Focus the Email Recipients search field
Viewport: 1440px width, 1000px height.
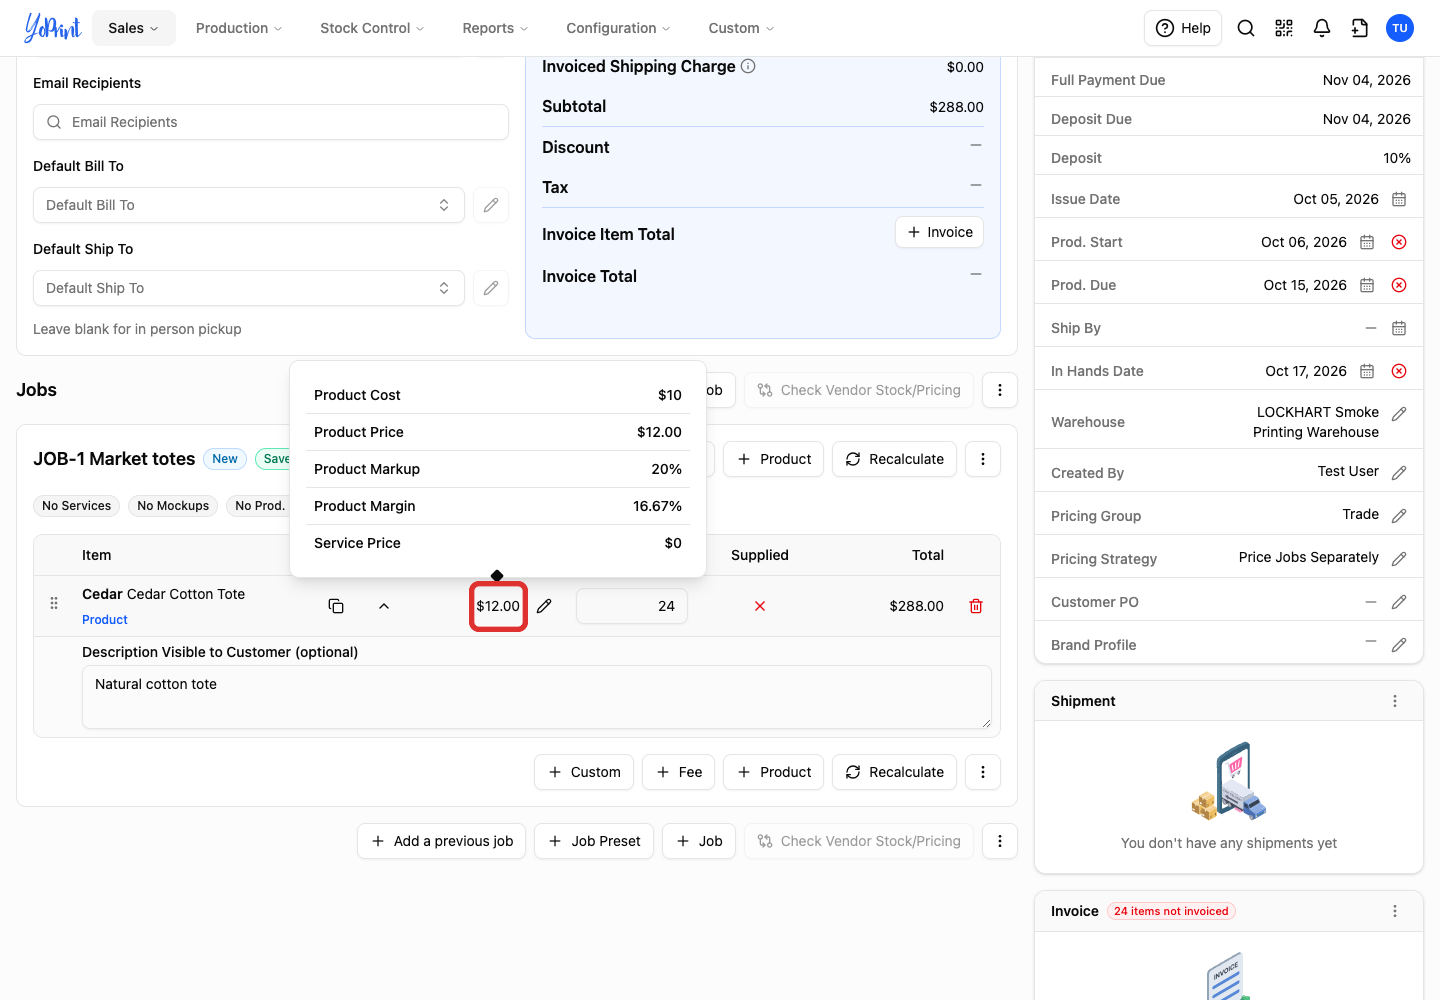(271, 122)
